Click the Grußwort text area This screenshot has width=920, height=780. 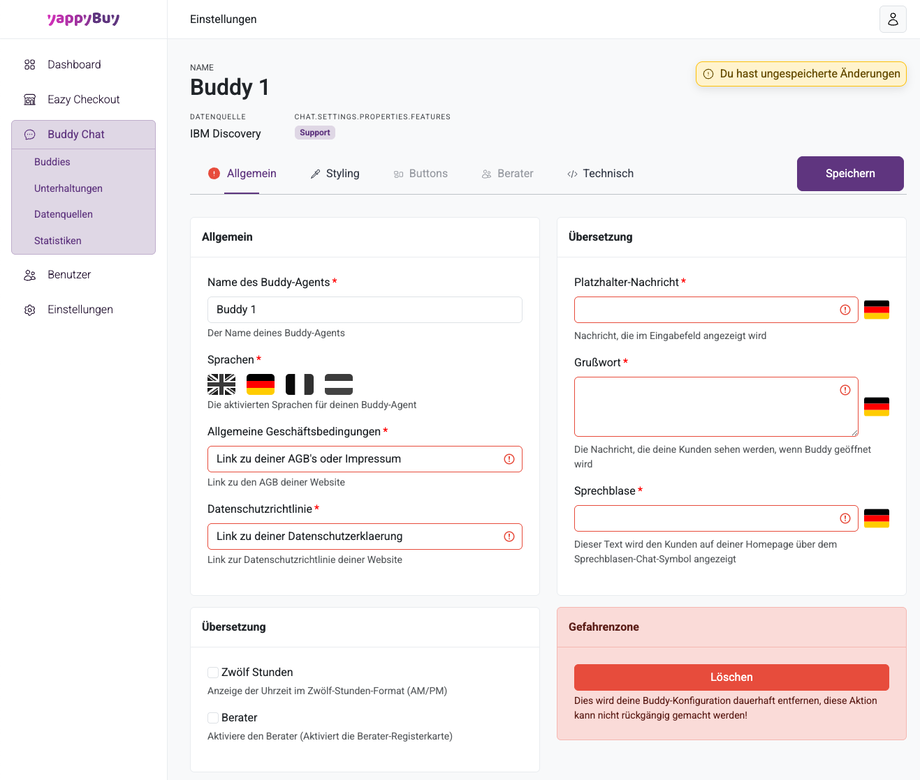pos(705,407)
